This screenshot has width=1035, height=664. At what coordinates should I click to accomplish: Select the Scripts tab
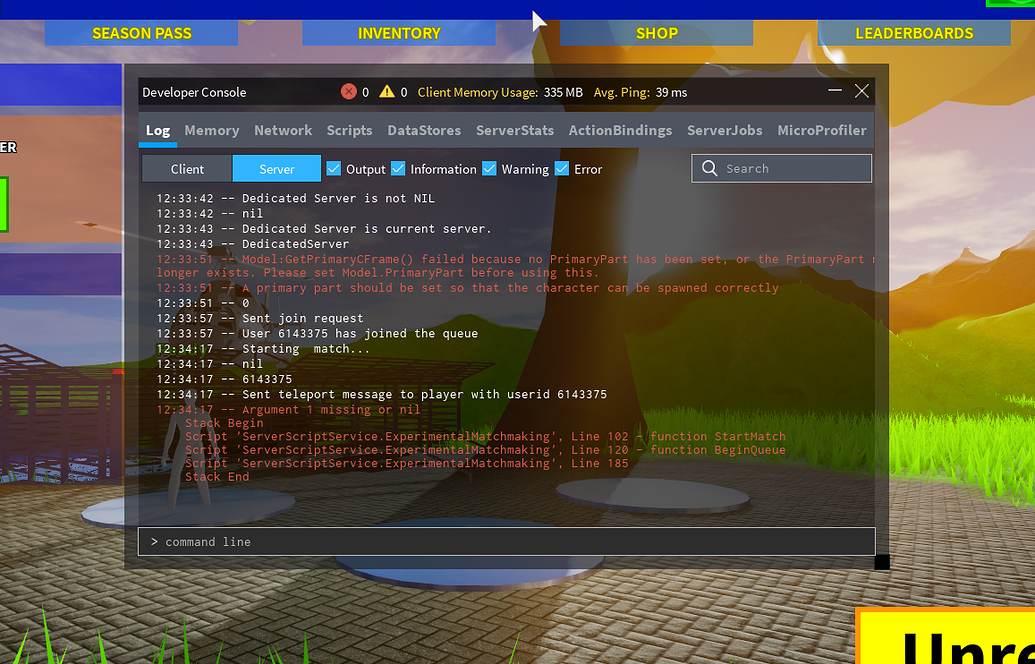pyautogui.click(x=349, y=130)
